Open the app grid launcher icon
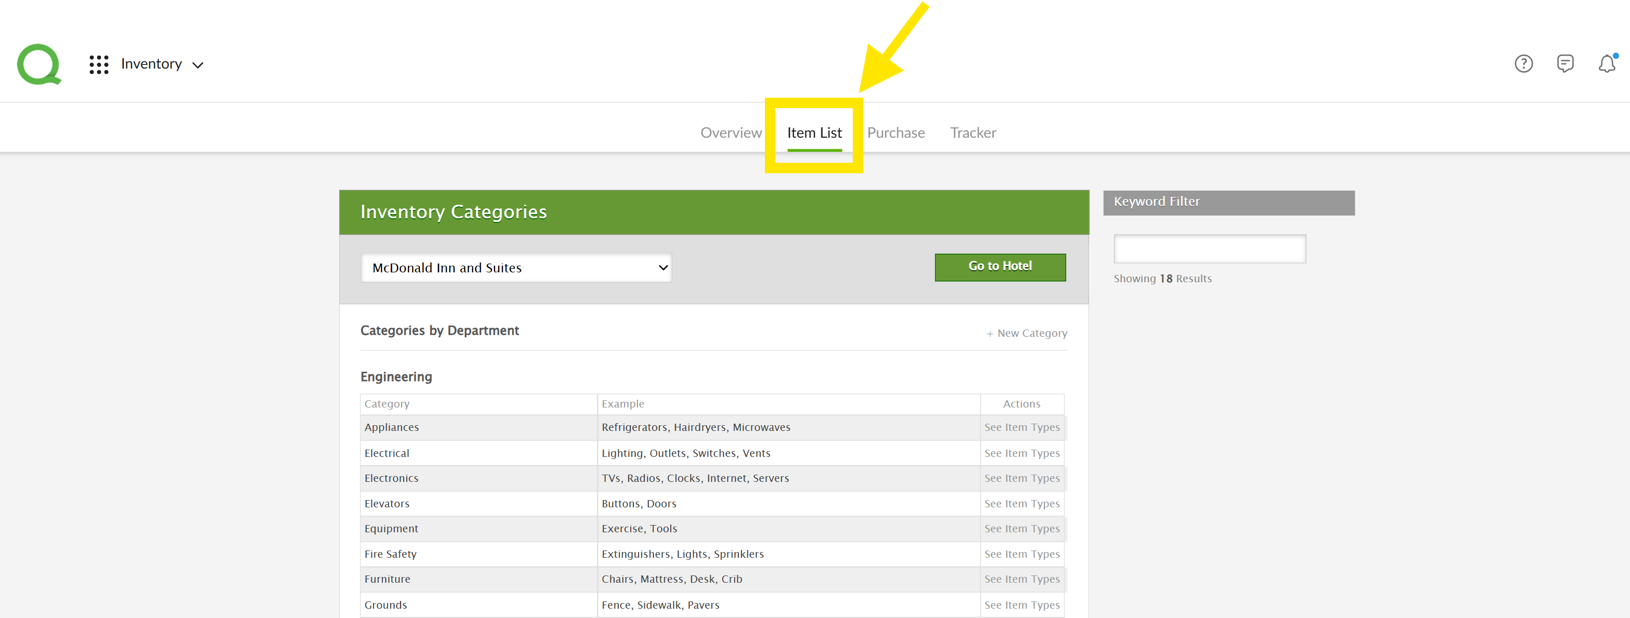The height and width of the screenshot is (618, 1630). [99, 65]
